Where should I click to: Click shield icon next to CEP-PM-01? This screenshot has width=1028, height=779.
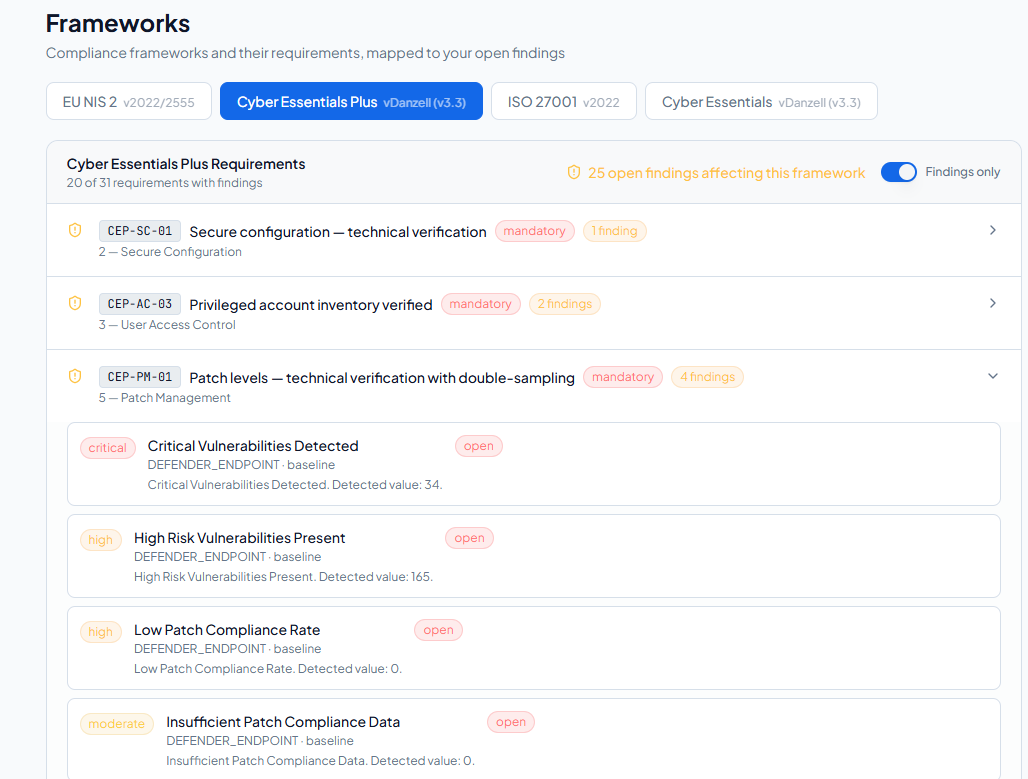coord(75,376)
